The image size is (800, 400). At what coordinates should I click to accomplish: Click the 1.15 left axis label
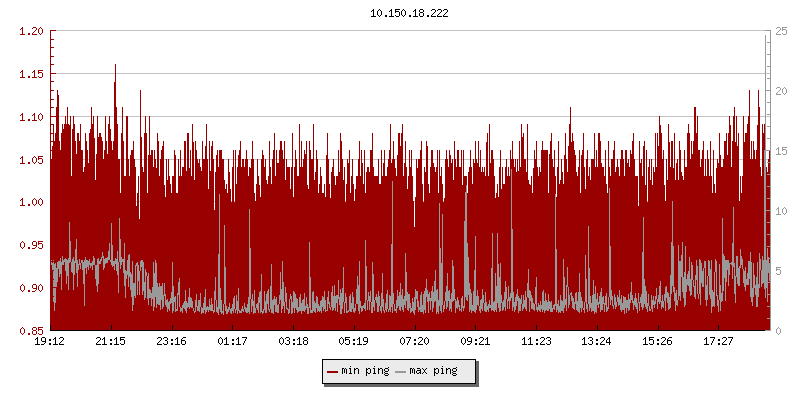32,74
